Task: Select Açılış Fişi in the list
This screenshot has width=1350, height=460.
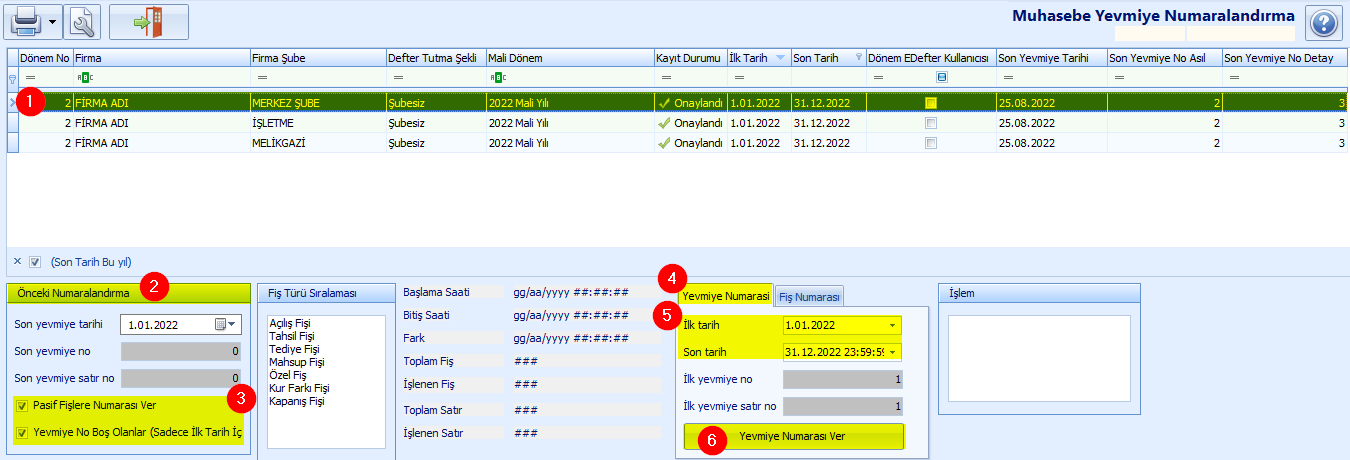Action: click(x=291, y=322)
